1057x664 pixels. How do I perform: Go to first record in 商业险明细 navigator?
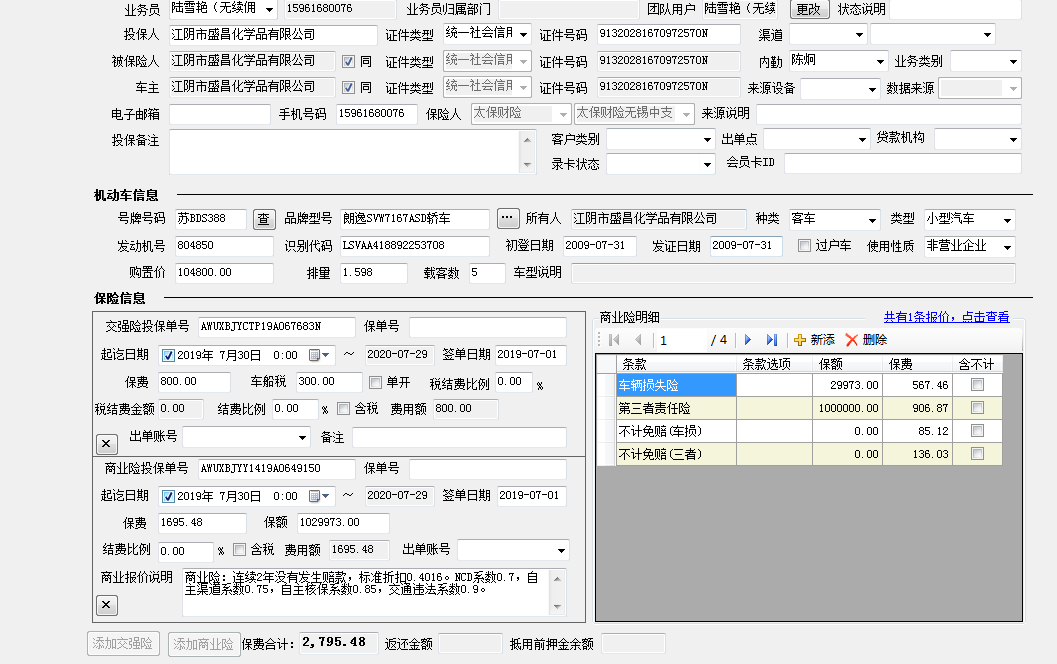point(614,340)
